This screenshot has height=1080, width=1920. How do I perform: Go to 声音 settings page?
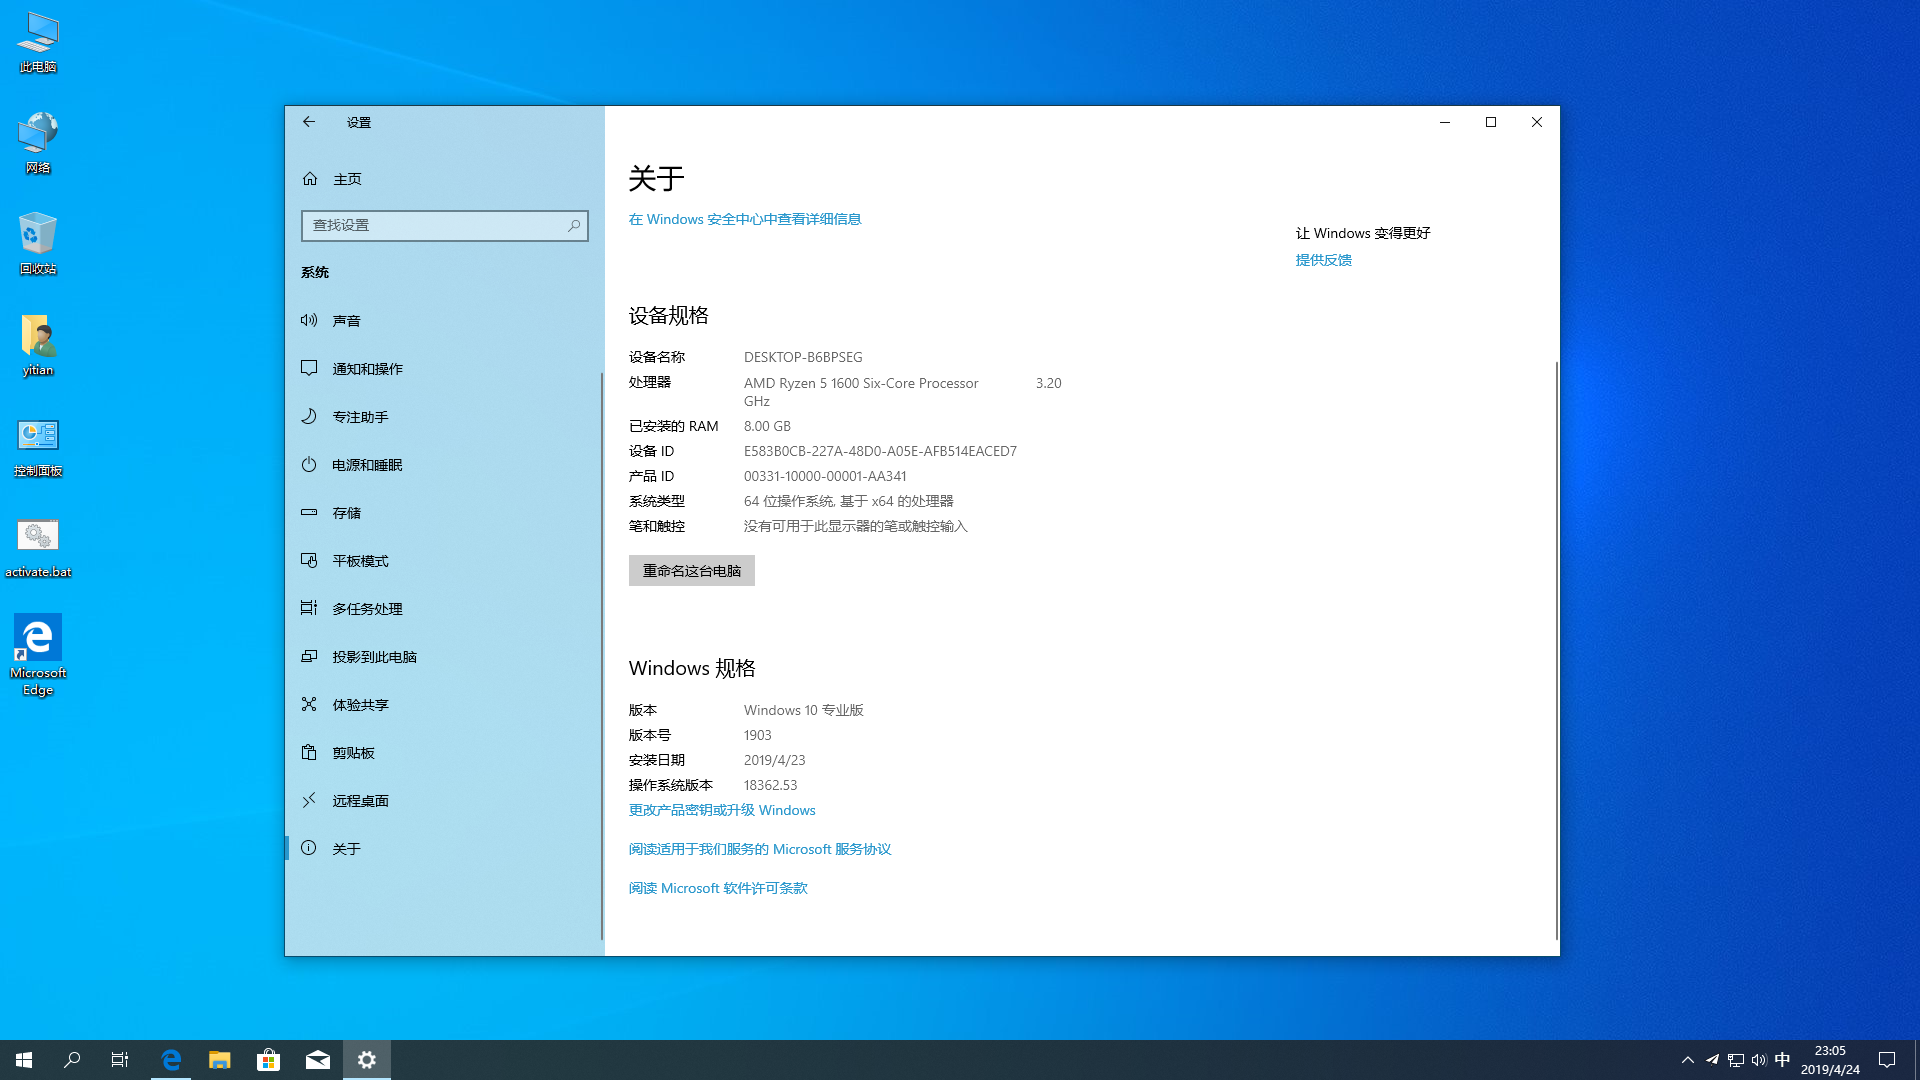point(444,320)
